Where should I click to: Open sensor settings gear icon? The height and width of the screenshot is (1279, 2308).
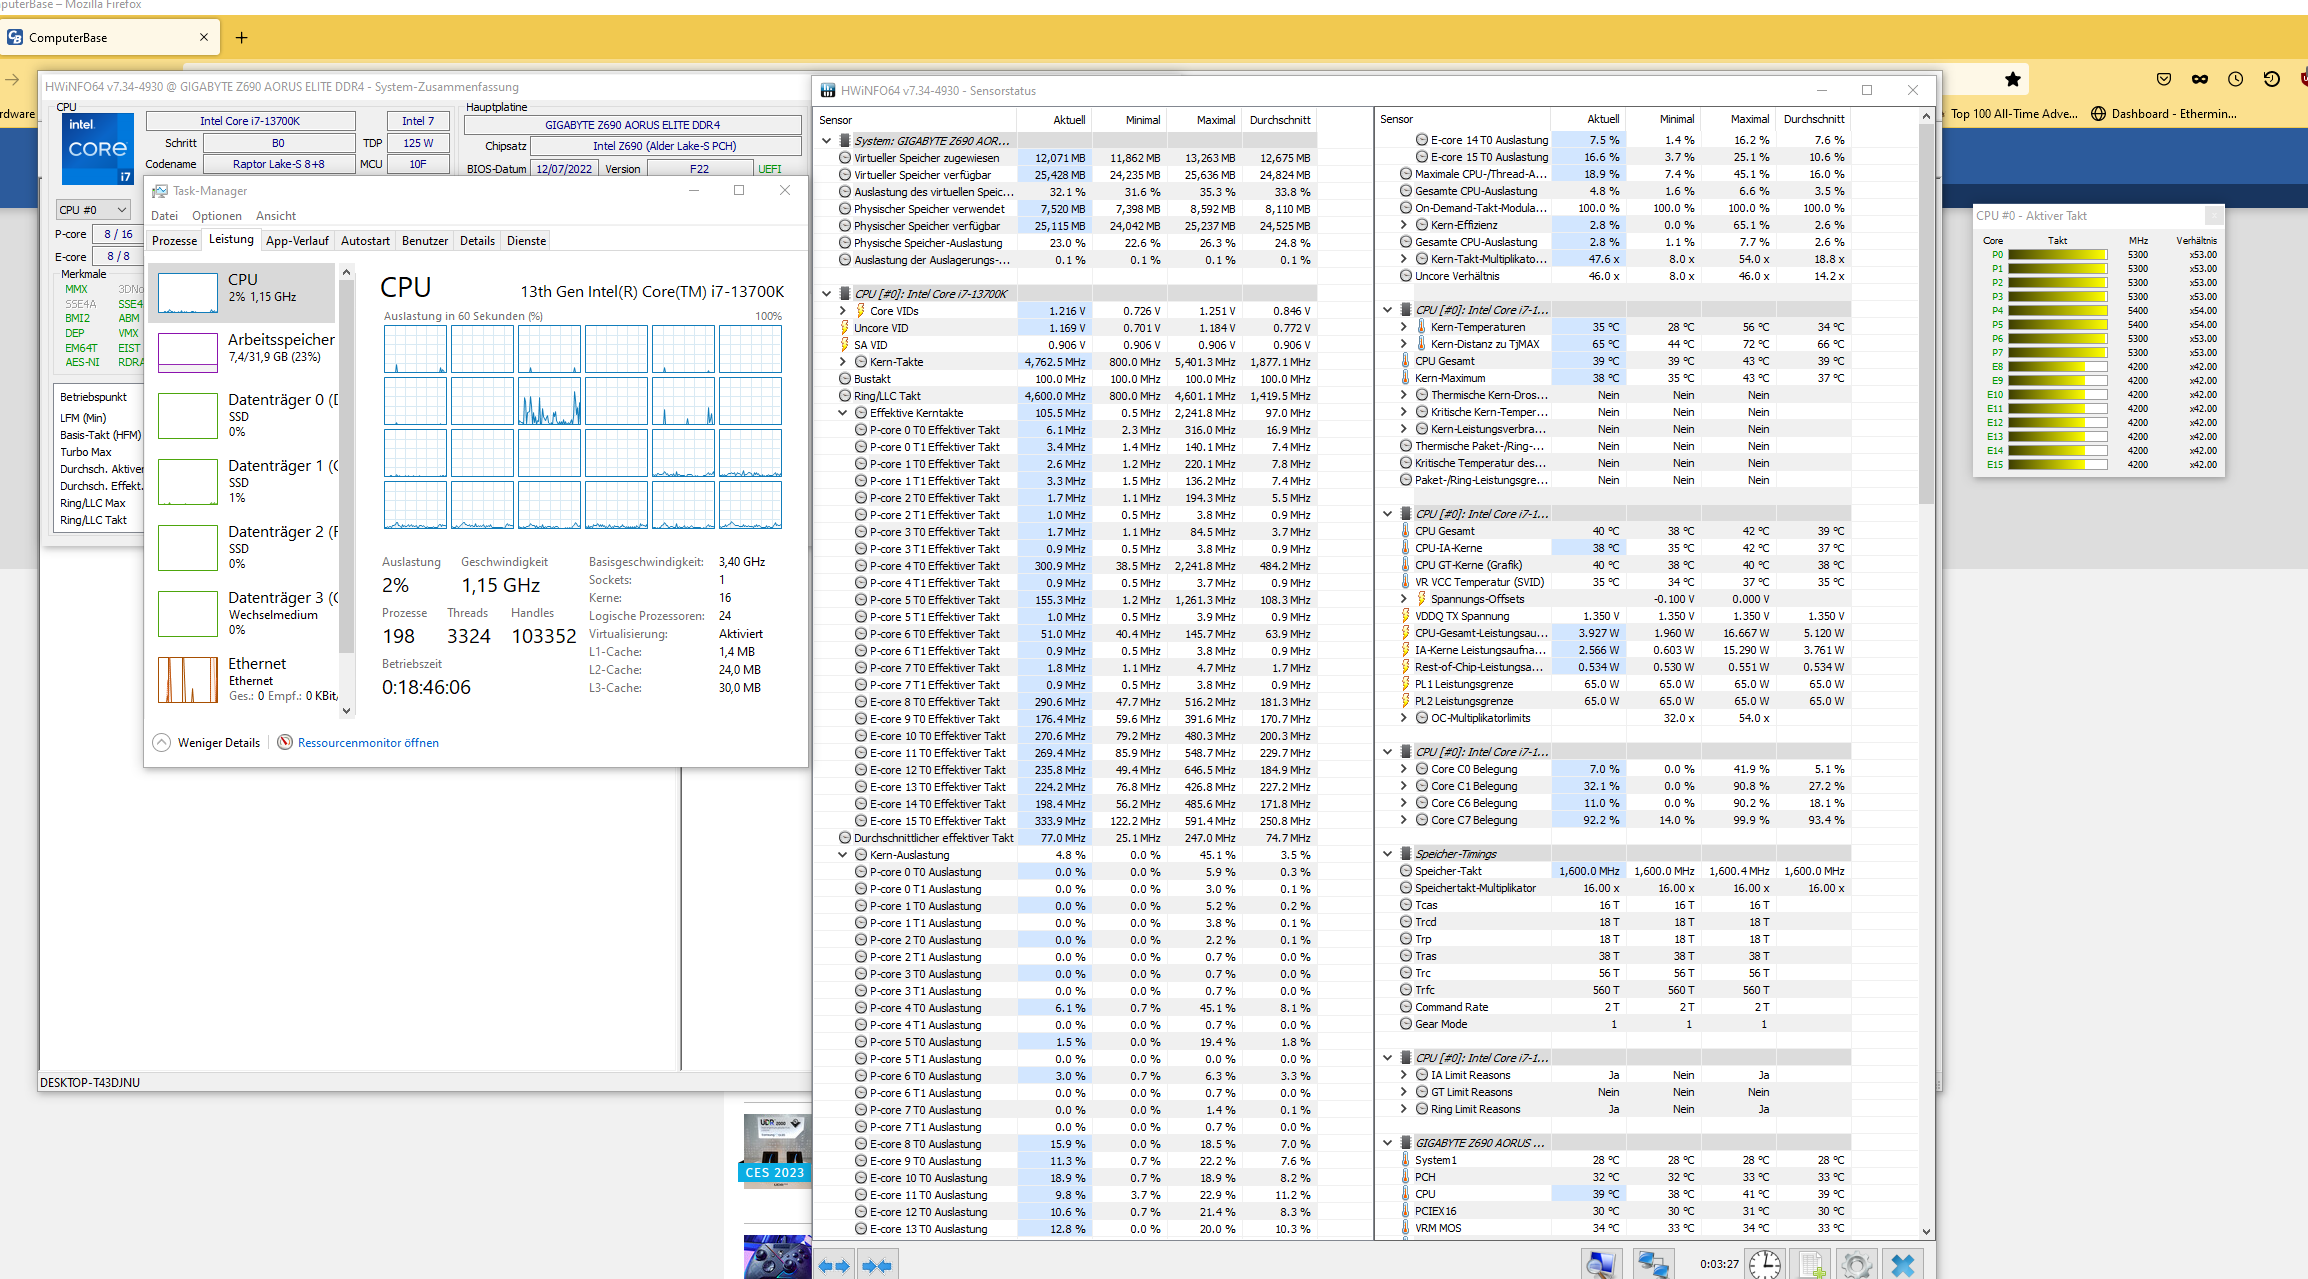click(x=1856, y=1264)
